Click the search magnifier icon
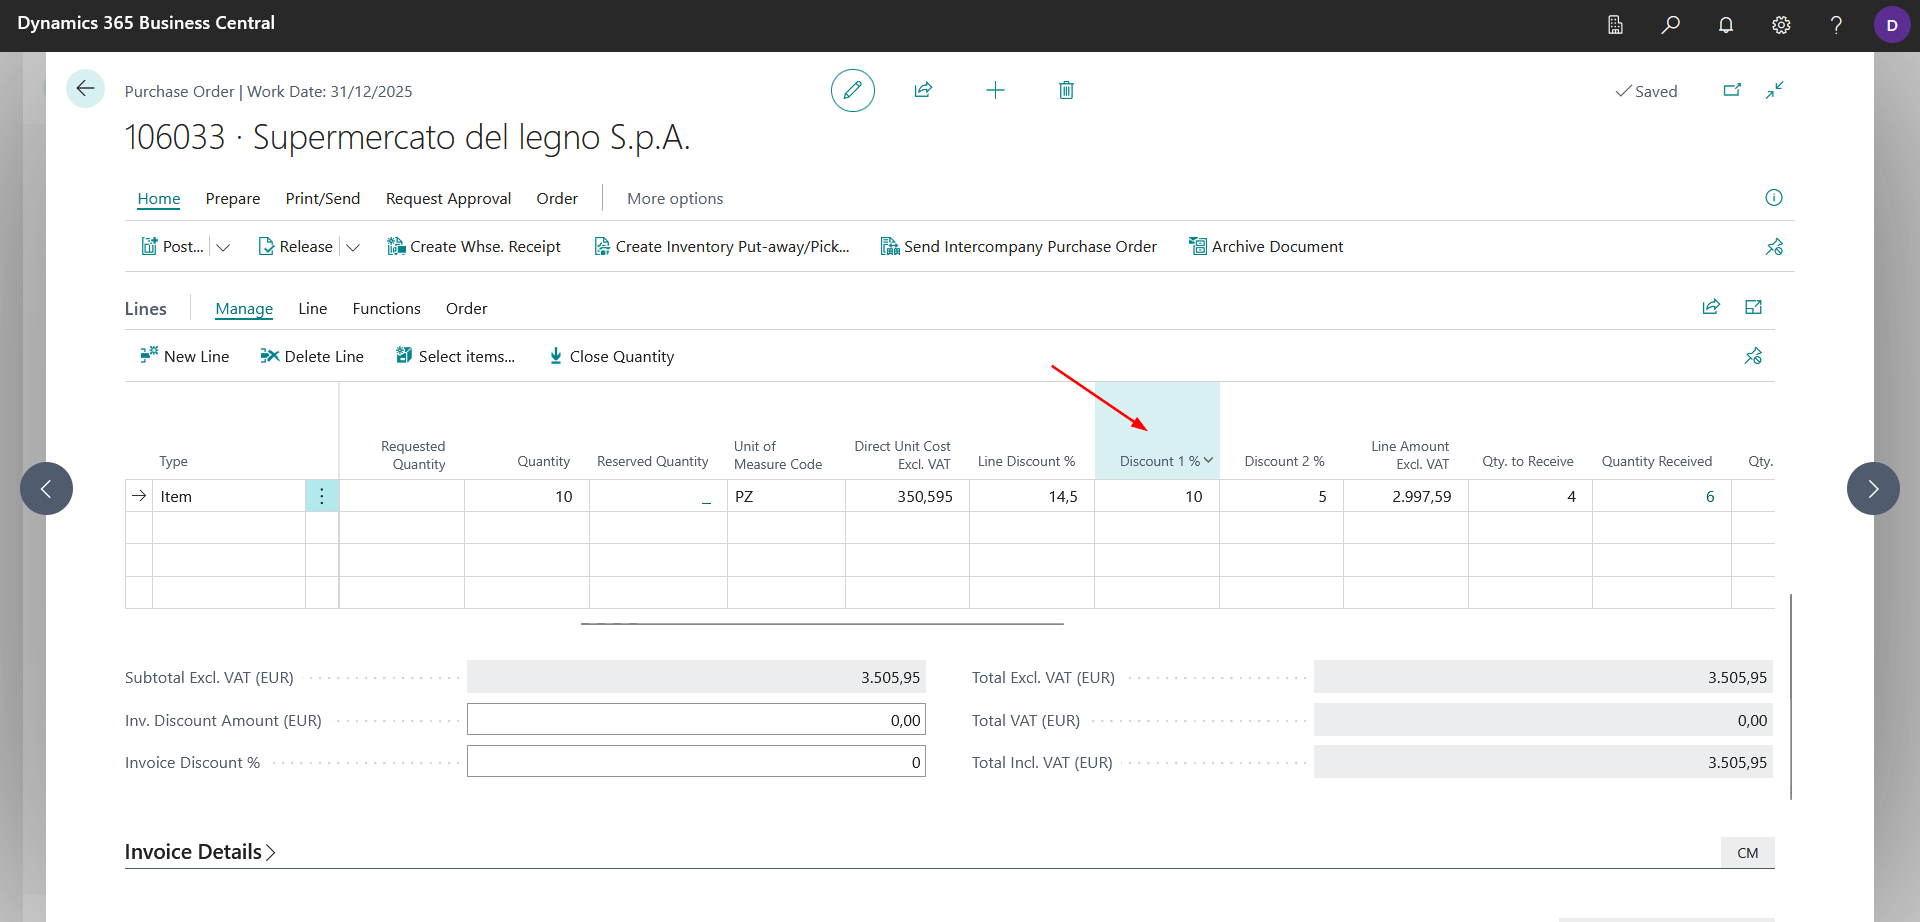Screen dimensions: 1920x922 click(1670, 25)
